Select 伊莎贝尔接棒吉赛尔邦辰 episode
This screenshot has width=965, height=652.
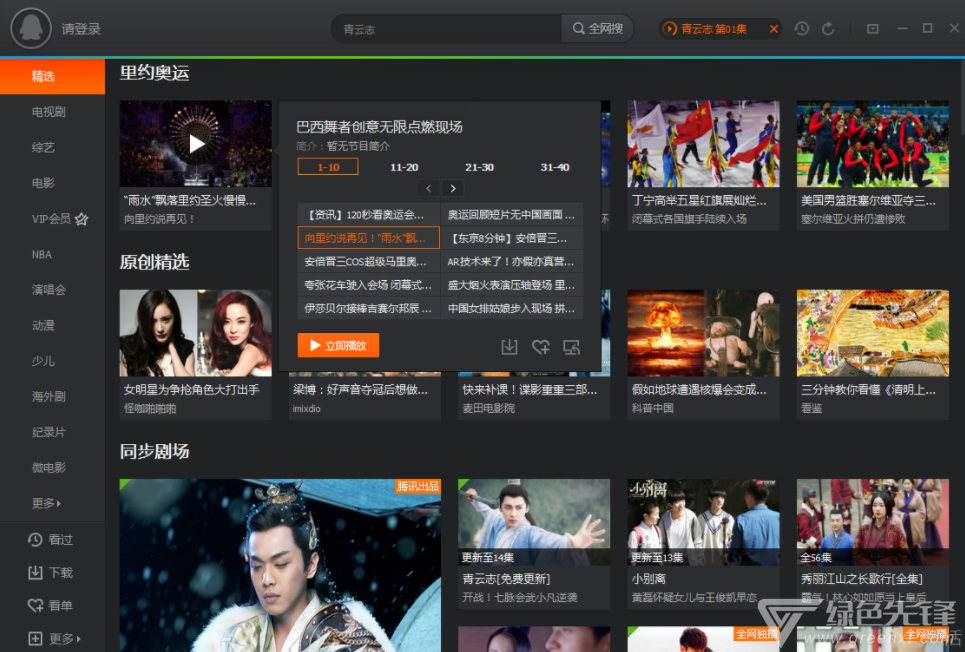coord(369,308)
